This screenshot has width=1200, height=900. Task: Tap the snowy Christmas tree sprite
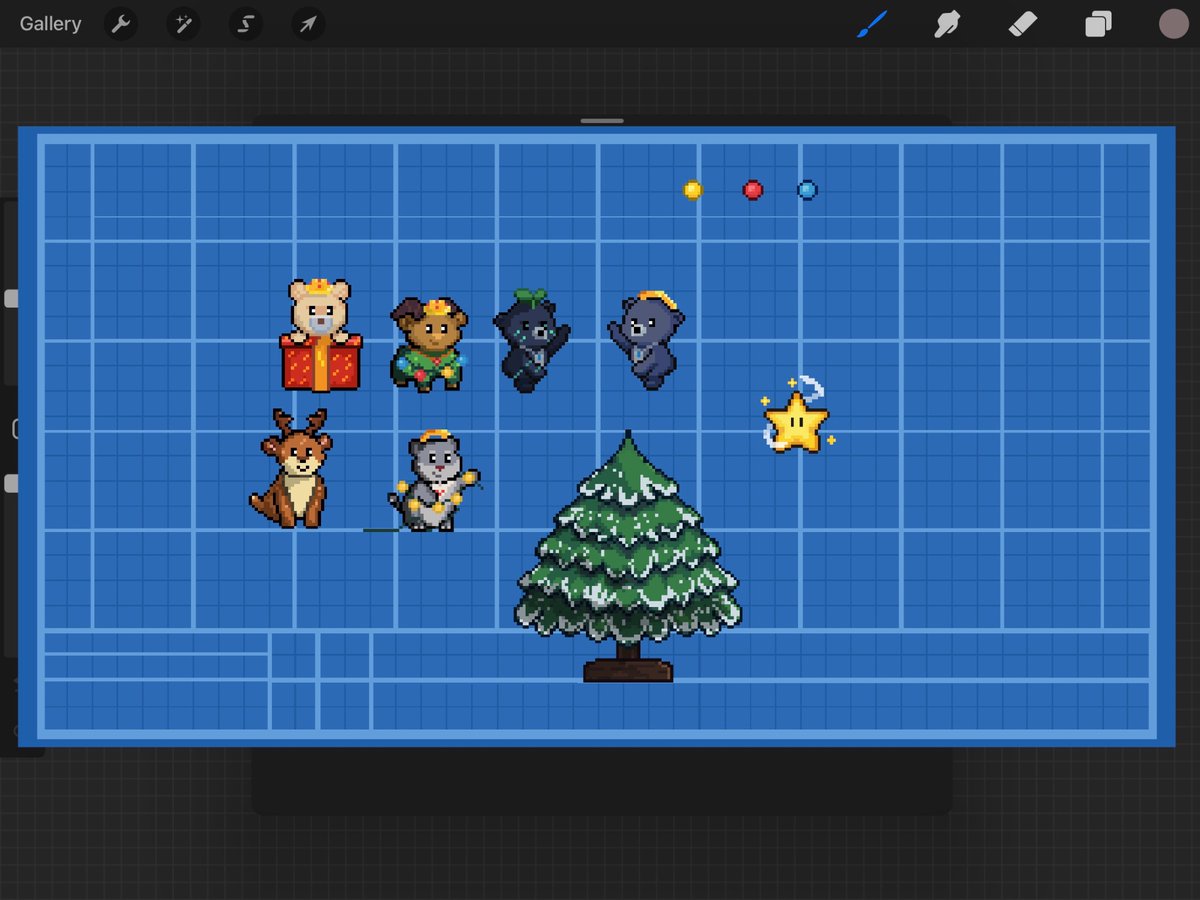point(628,556)
